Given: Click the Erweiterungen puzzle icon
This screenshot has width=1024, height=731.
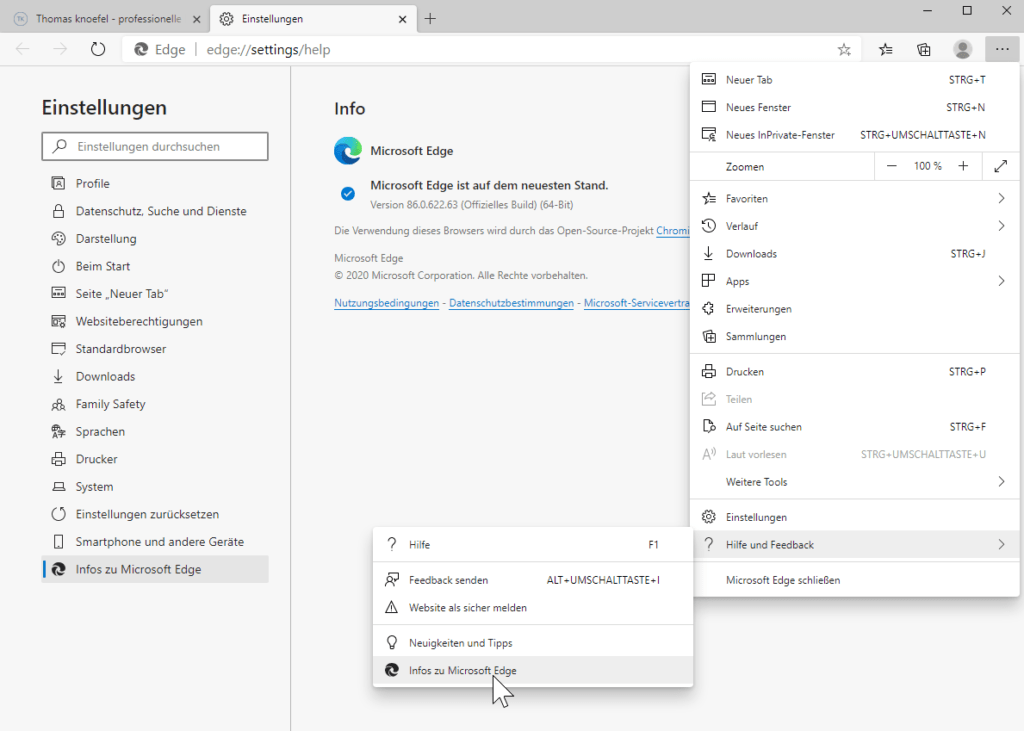Looking at the screenshot, I should click(x=709, y=308).
